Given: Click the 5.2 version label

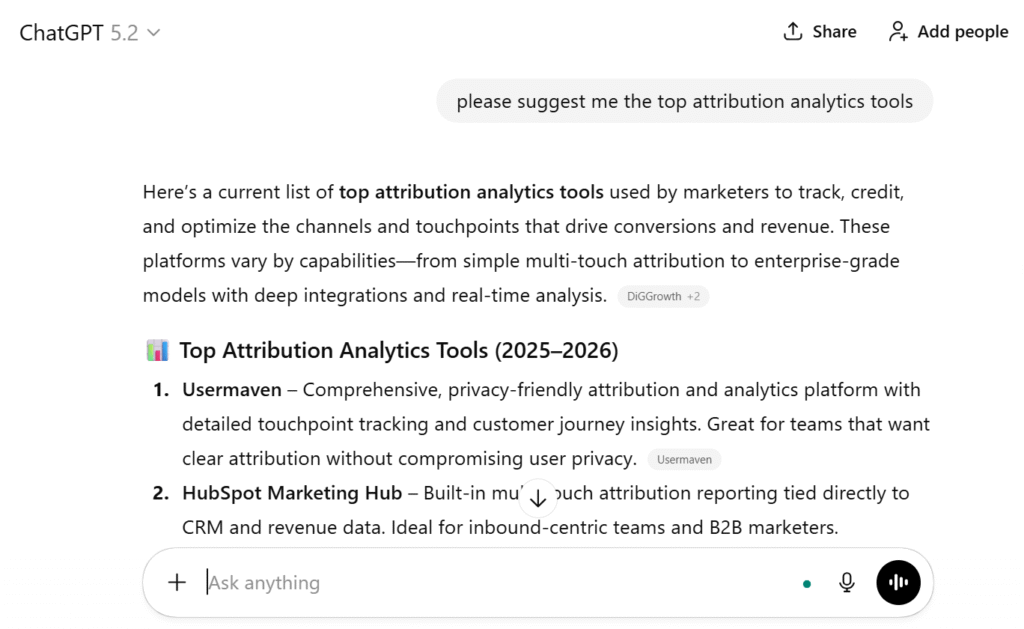Looking at the screenshot, I should [123, 31].
